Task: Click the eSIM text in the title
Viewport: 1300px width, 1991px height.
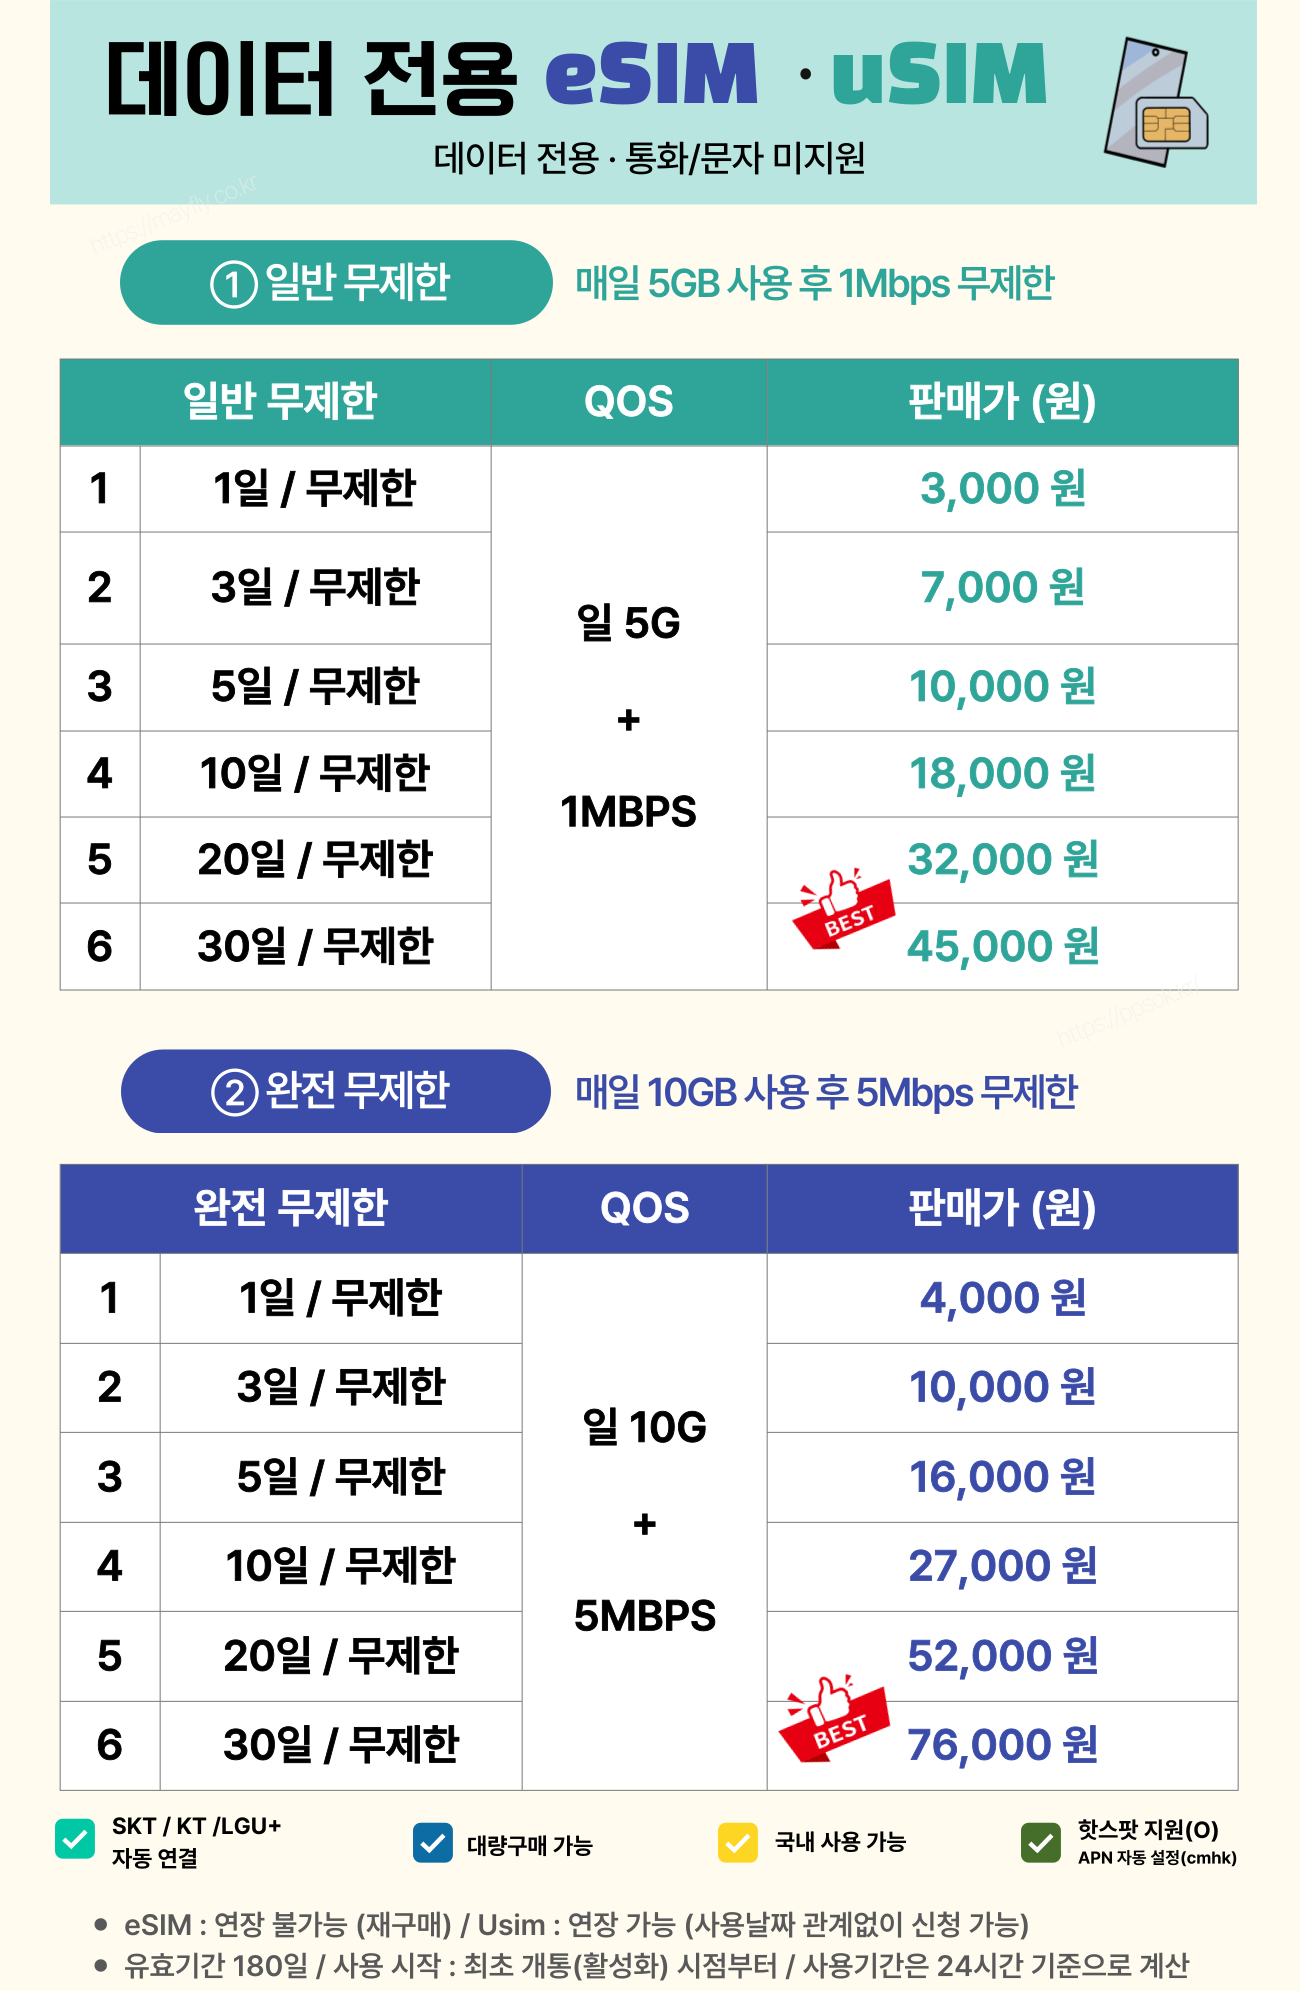Action: click(652, 75)
